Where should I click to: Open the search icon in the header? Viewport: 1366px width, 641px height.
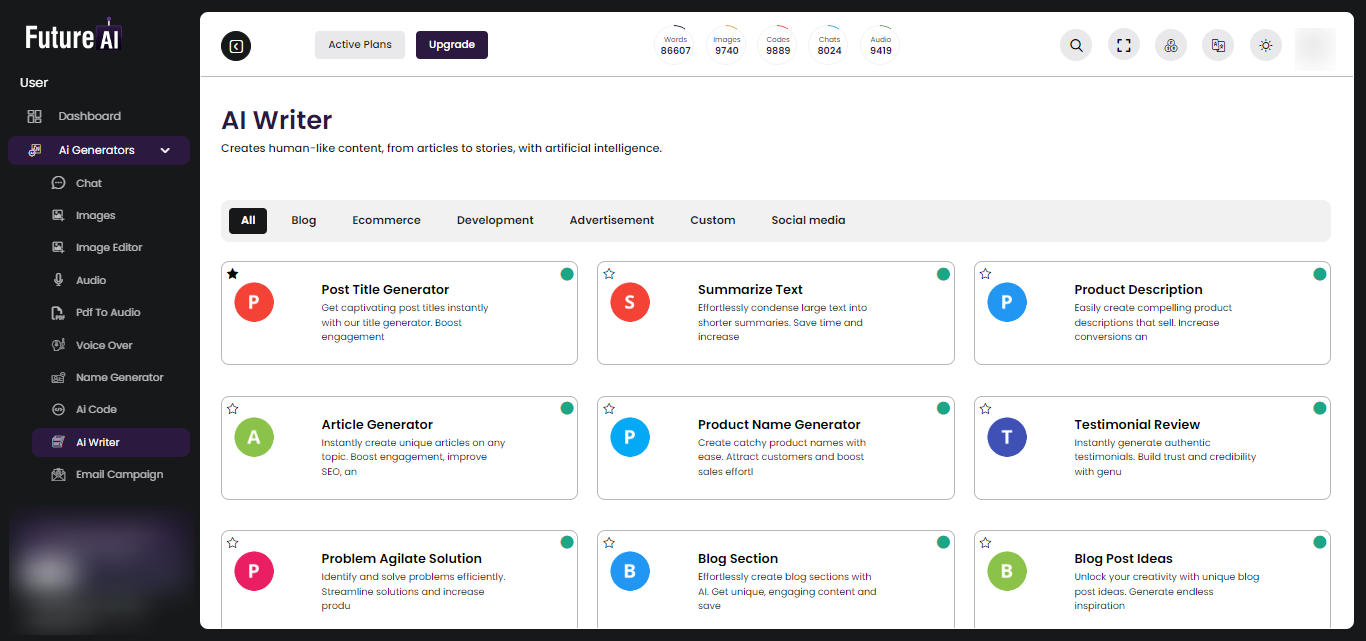pos(1075,45)
